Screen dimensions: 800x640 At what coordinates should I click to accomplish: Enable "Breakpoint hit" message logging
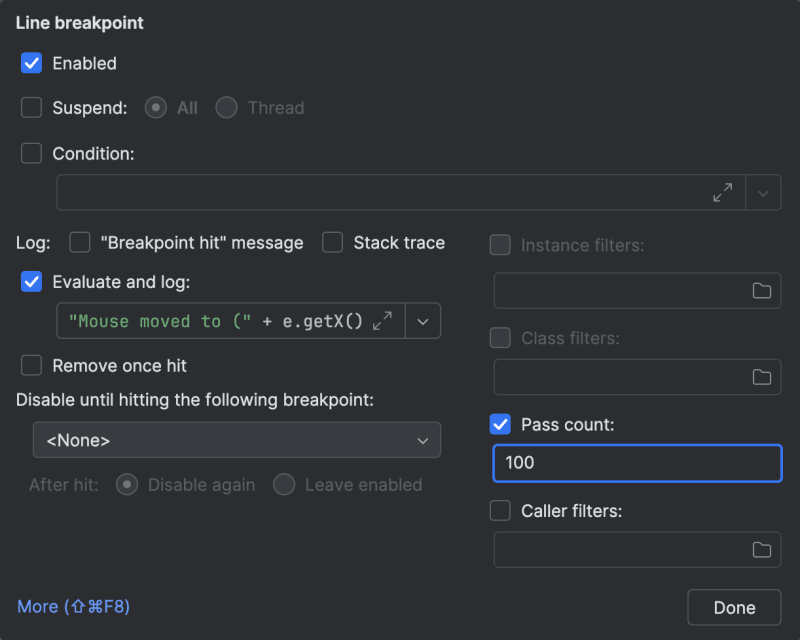pyautogui.click(x=80, y=242)
